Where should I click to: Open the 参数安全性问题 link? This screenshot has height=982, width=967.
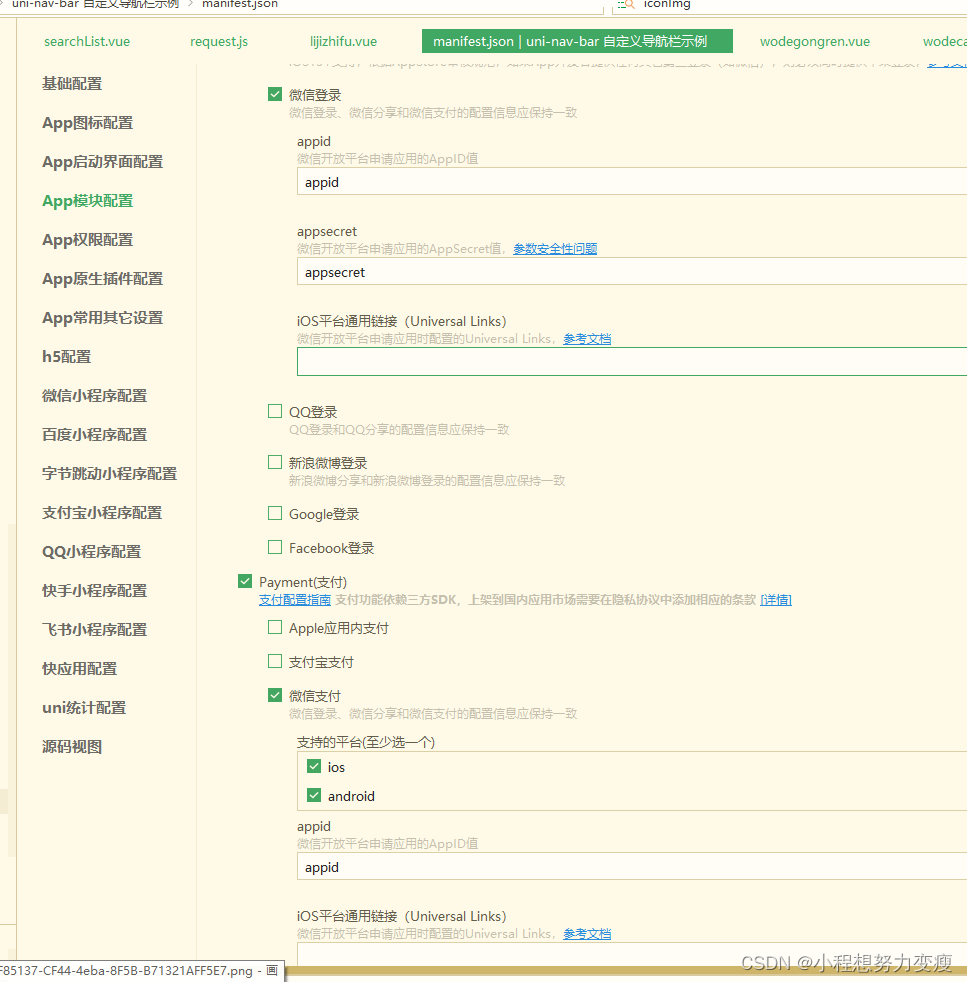[x=555, y=249]
